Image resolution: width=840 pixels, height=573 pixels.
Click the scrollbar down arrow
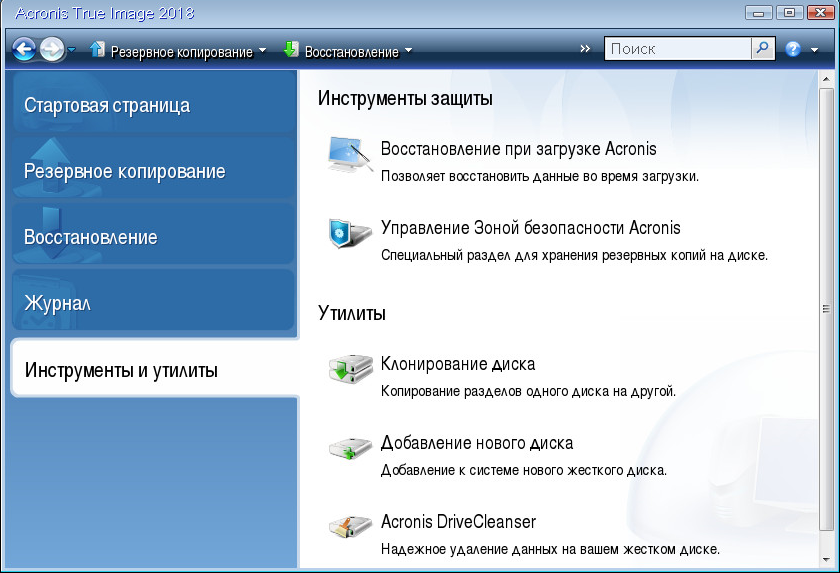point(826,560)
